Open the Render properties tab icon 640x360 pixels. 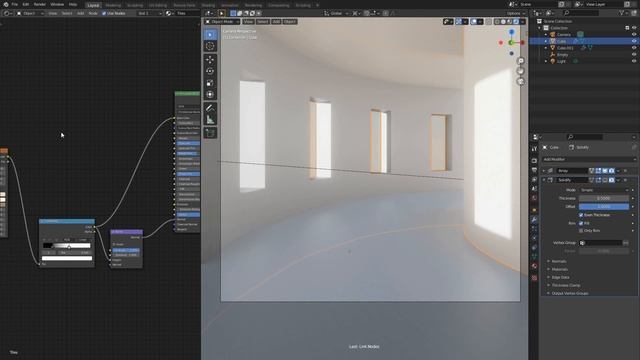(534, 160)
